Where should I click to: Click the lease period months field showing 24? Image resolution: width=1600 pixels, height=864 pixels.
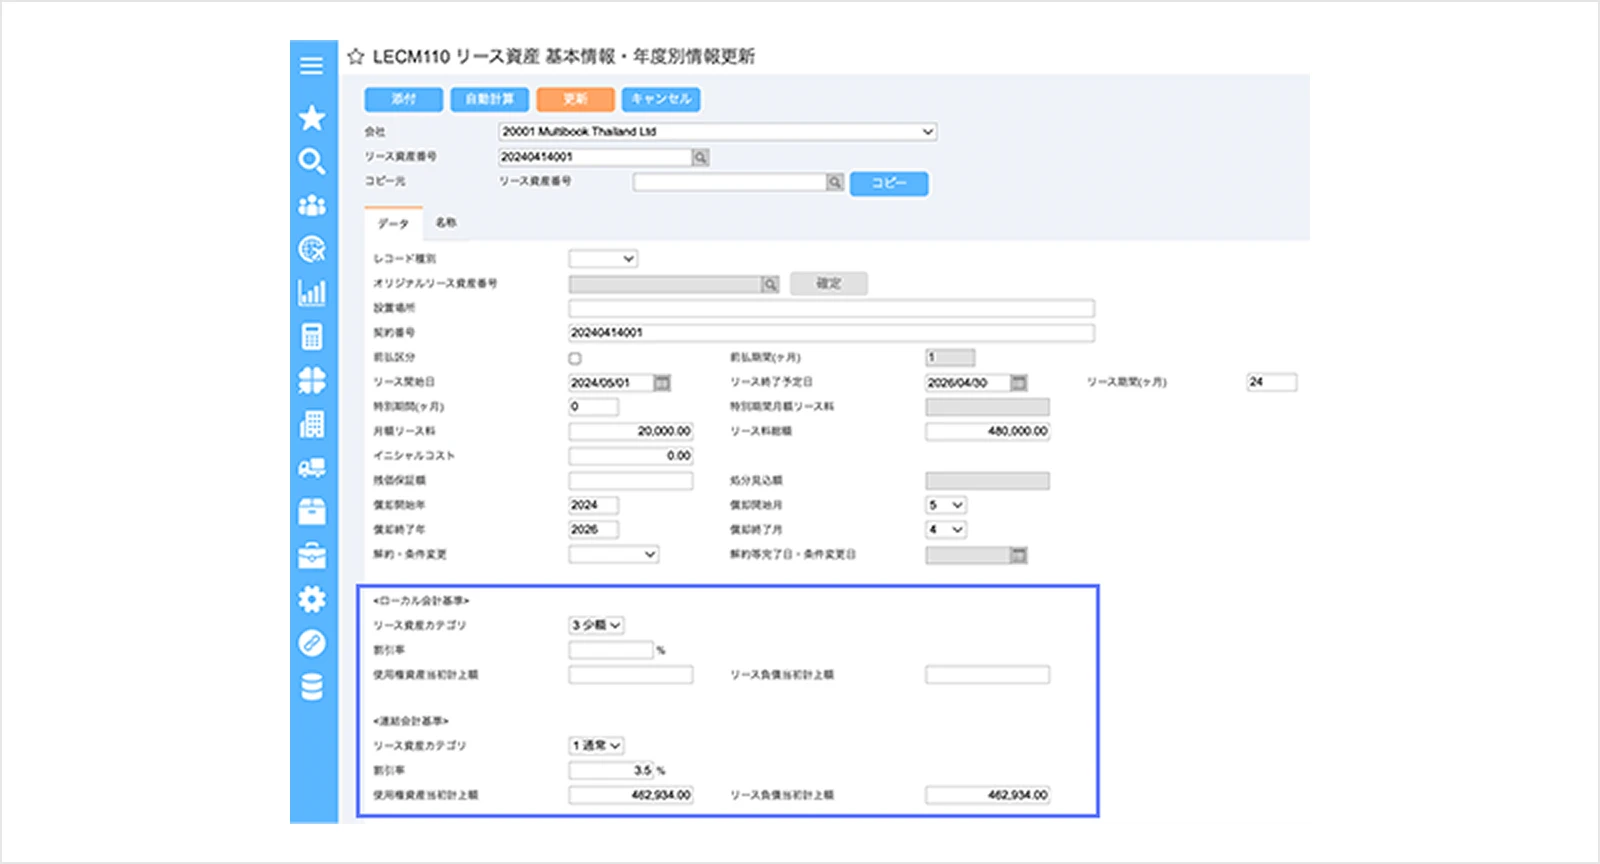coord(1272,382)
